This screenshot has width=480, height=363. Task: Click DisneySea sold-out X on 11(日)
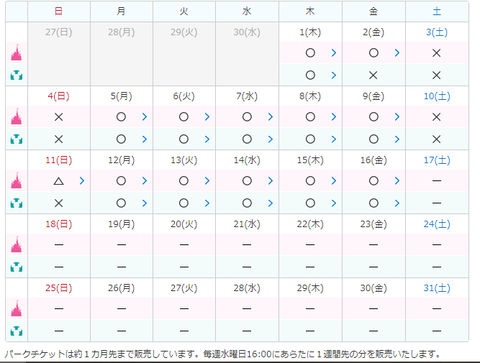59,203
